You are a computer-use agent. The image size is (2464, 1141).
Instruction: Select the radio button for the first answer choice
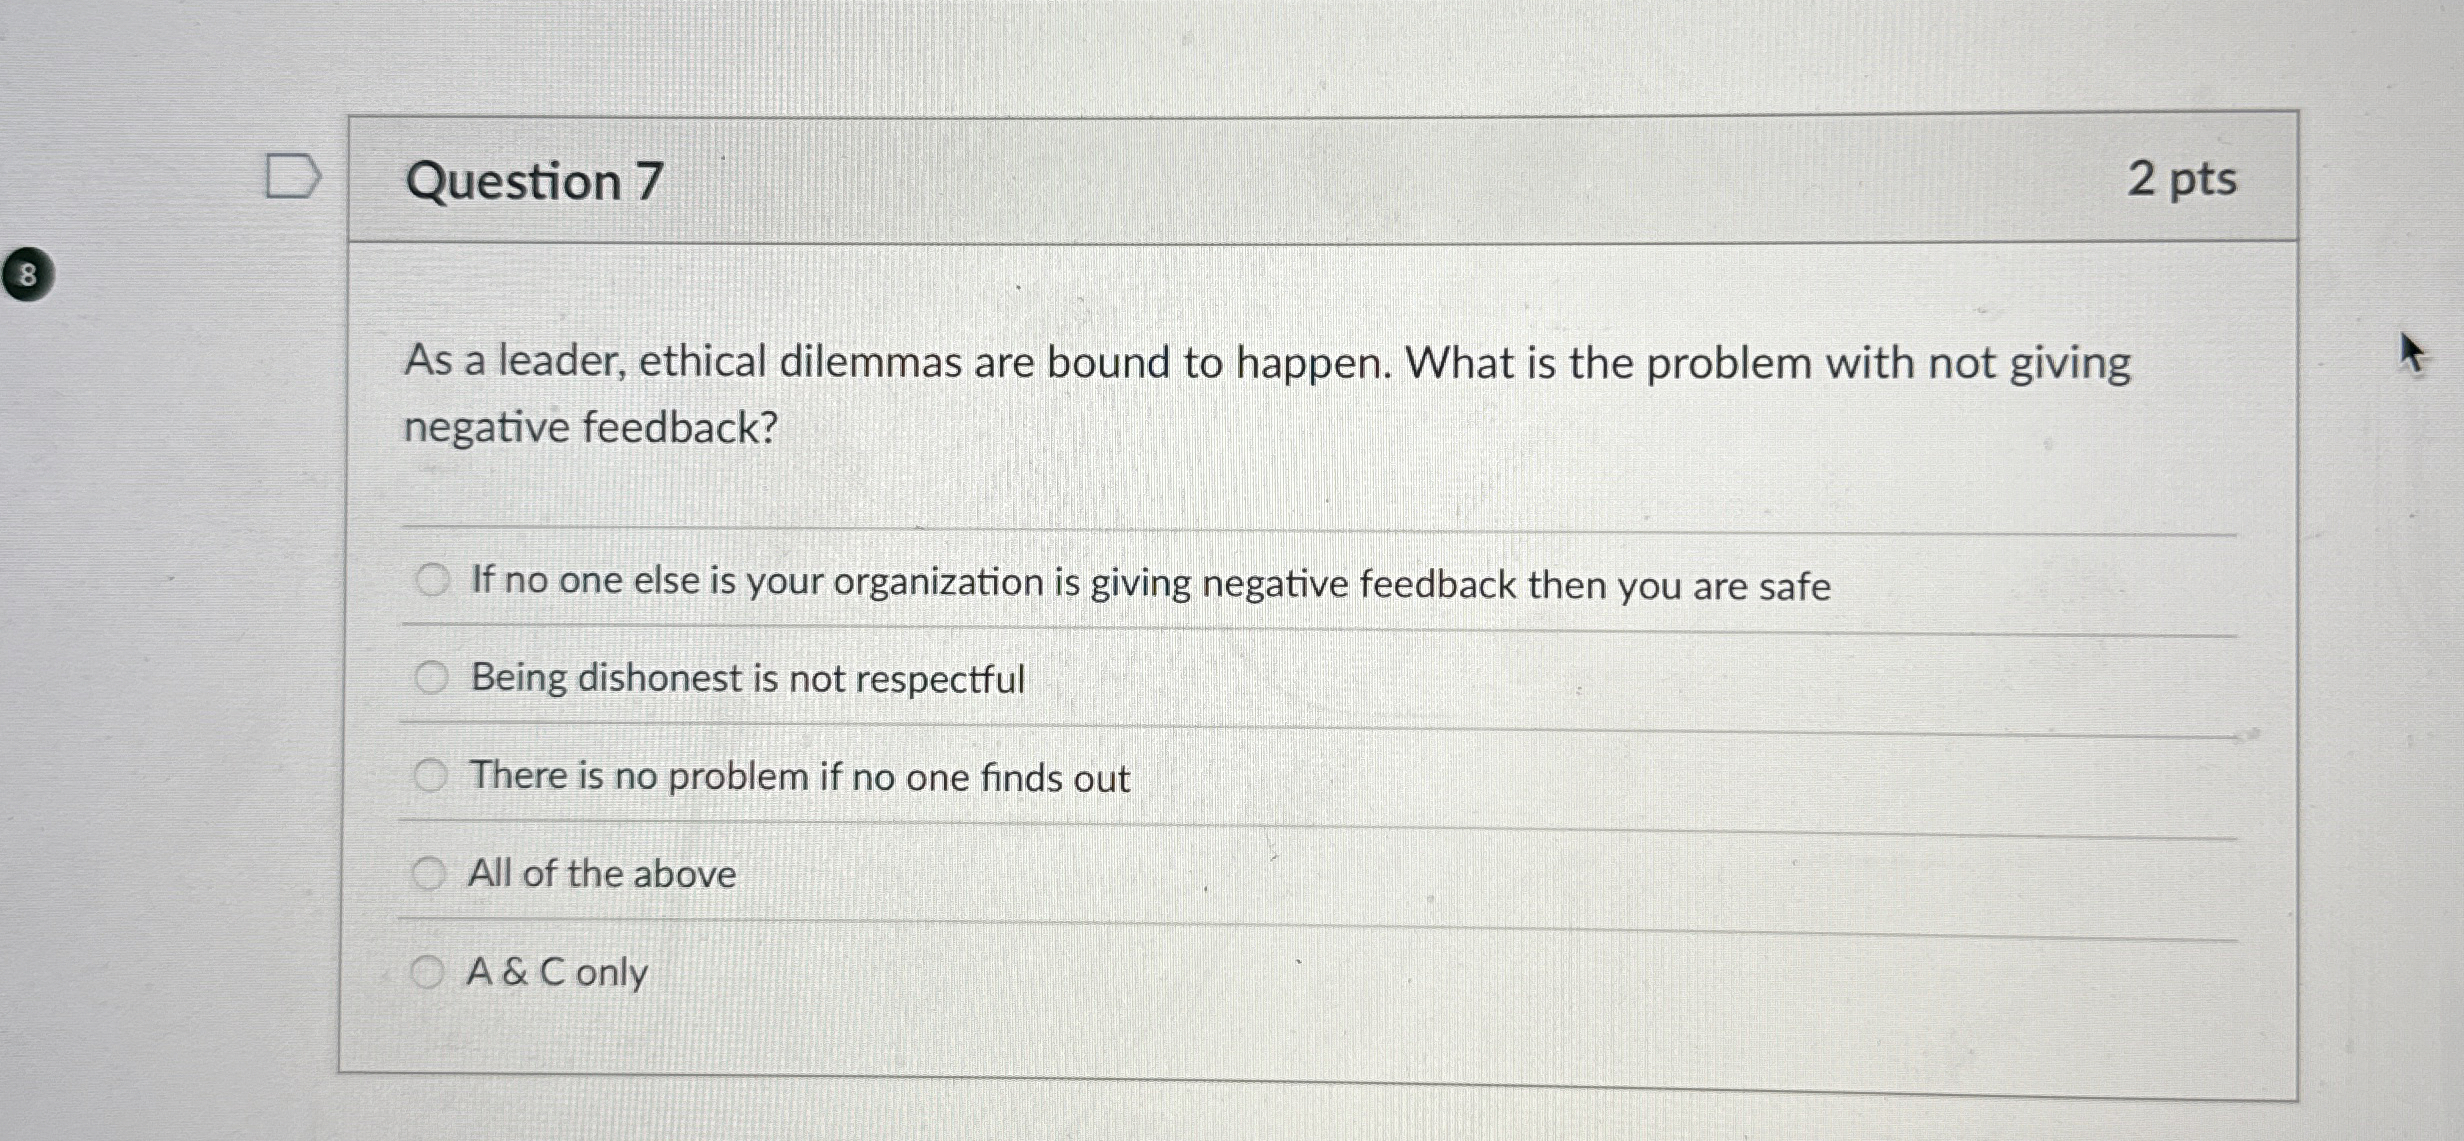[x=432, y=580]
